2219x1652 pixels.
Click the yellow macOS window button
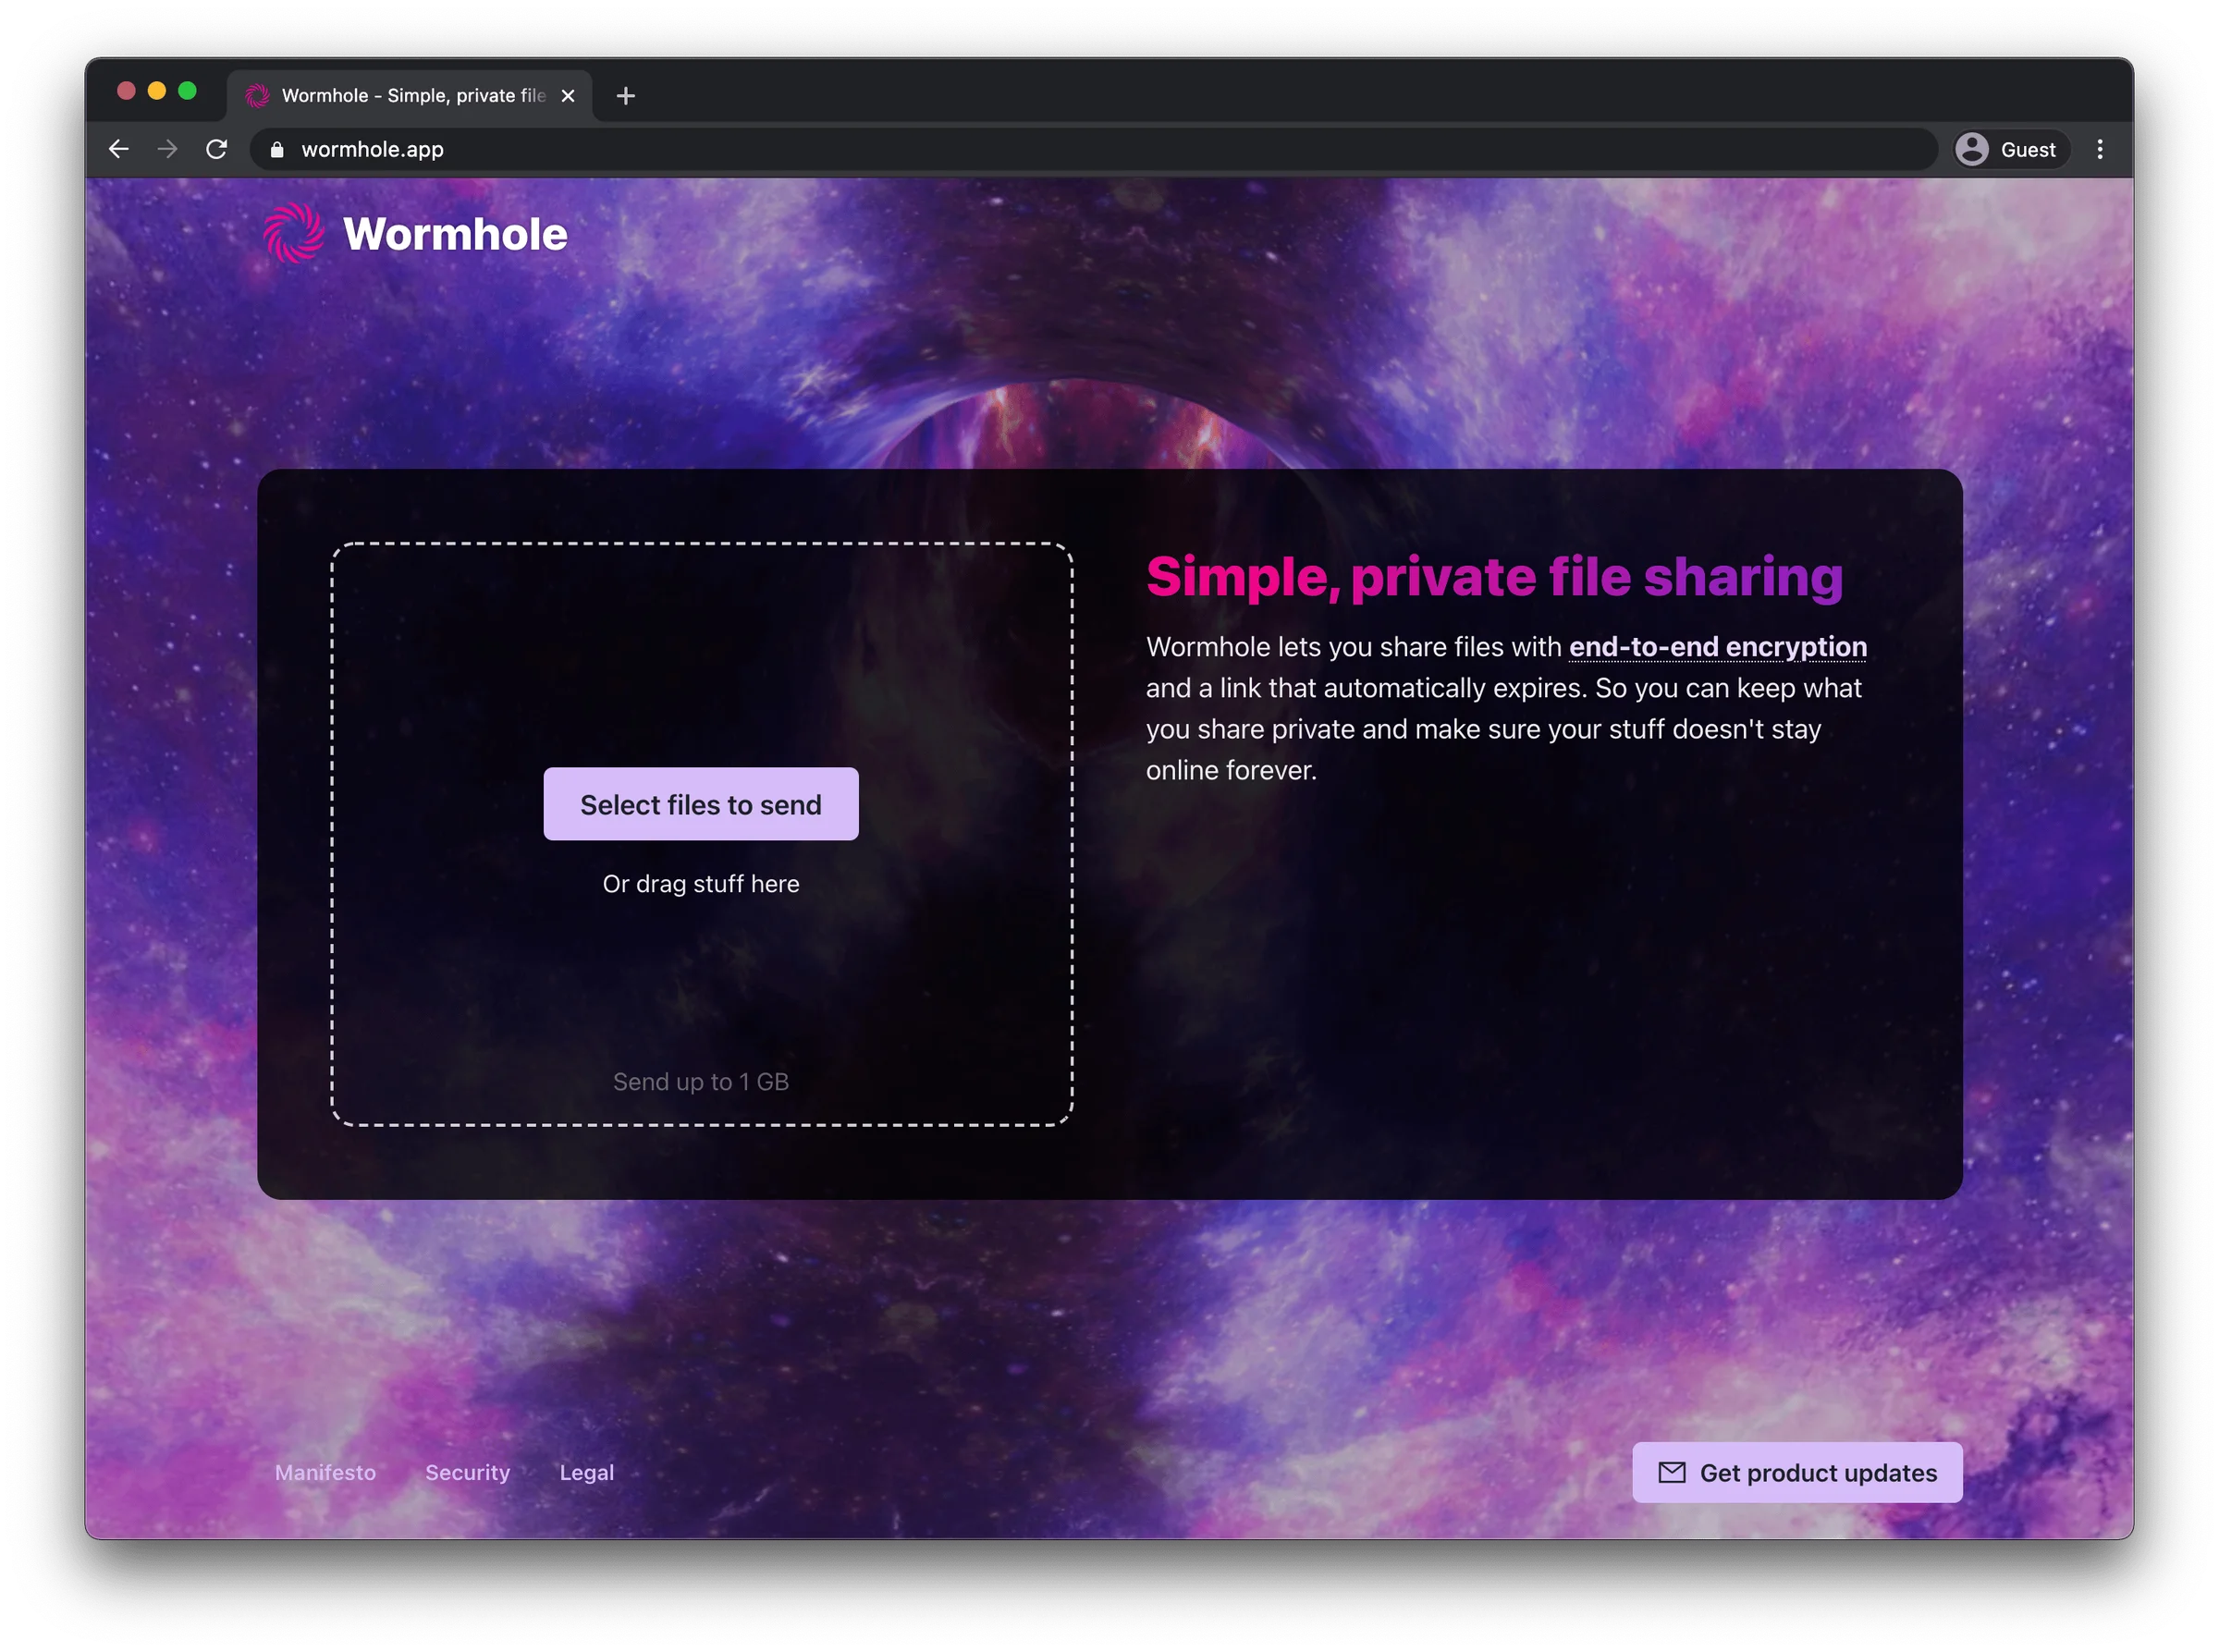[x=156, y=91]
